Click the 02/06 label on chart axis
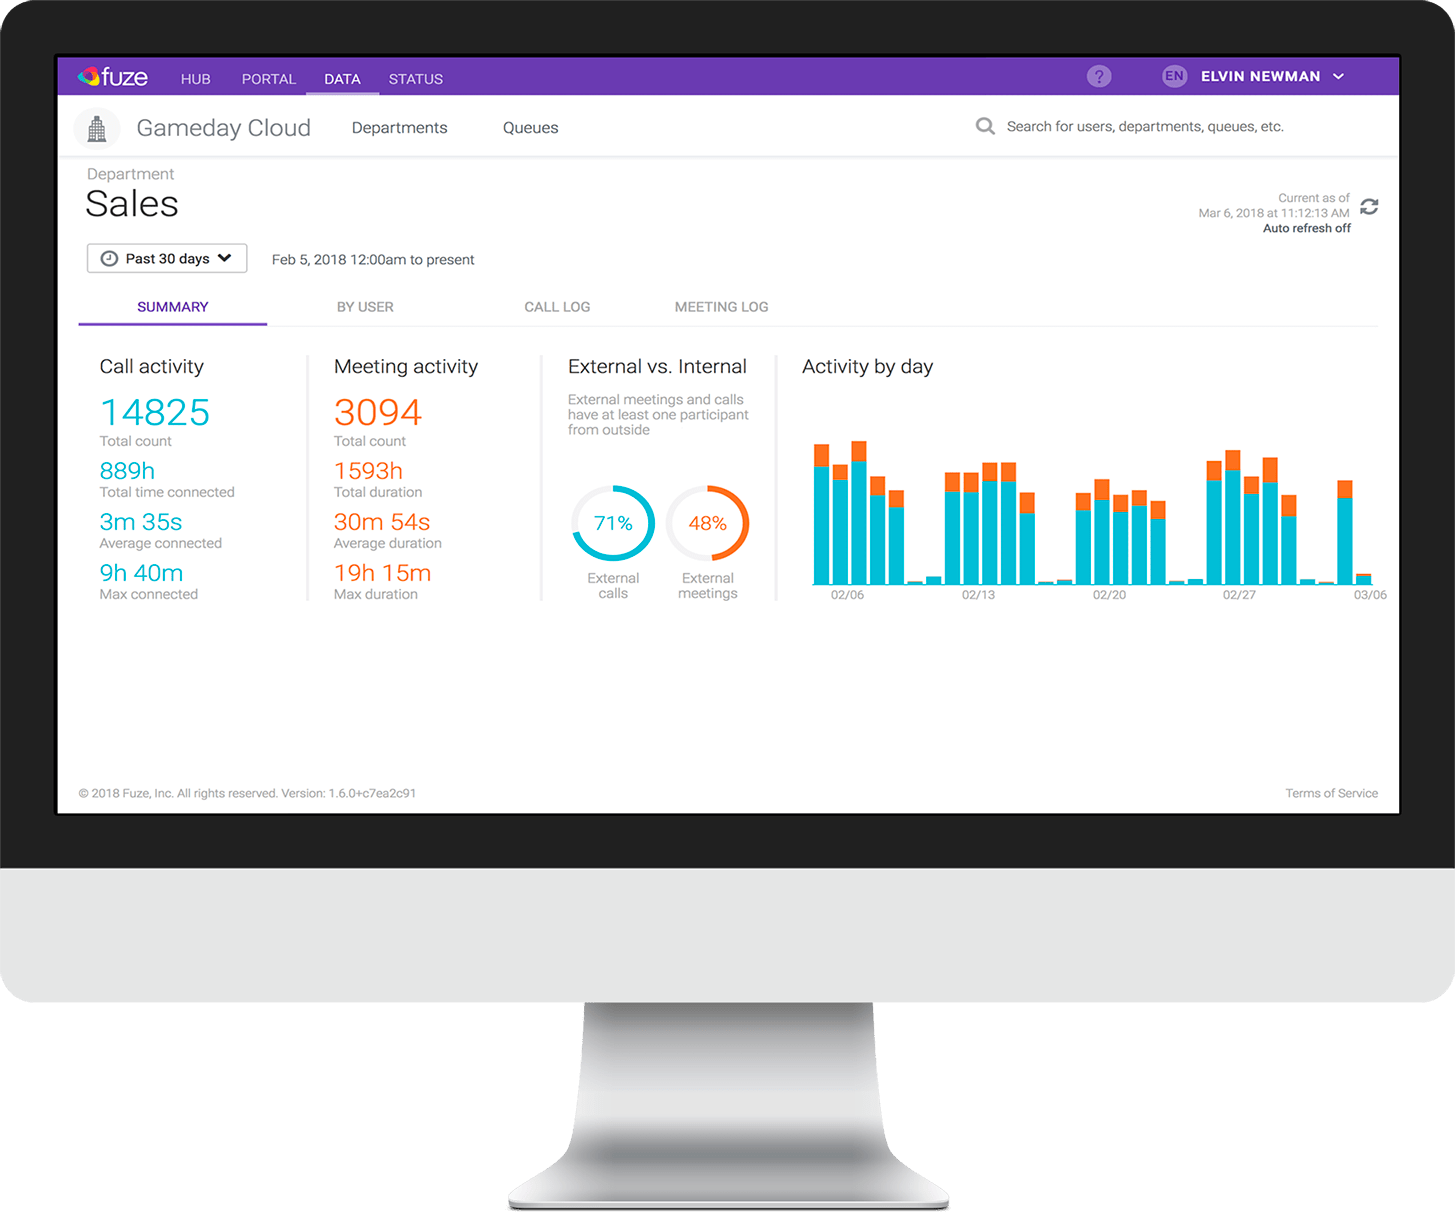The width and height of the screenshot is (1455, 1213). [847, 595]
